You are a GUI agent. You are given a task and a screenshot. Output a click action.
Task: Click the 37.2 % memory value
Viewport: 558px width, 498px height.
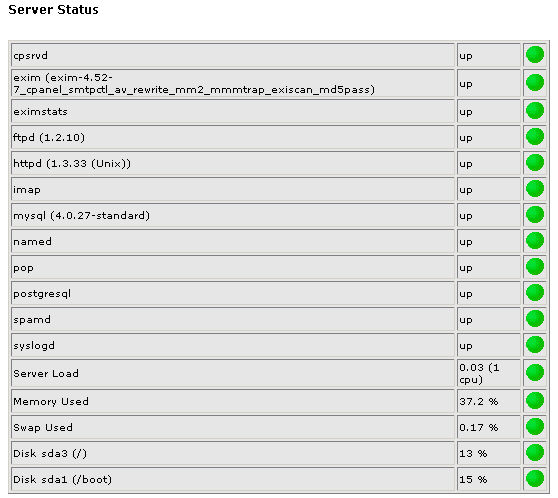[478, 402]
